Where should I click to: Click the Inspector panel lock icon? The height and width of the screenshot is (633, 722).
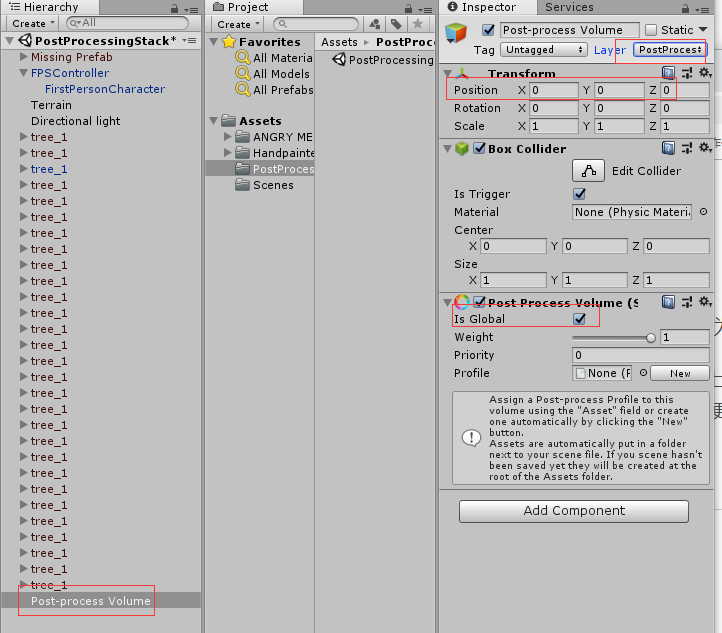point(685,8)
